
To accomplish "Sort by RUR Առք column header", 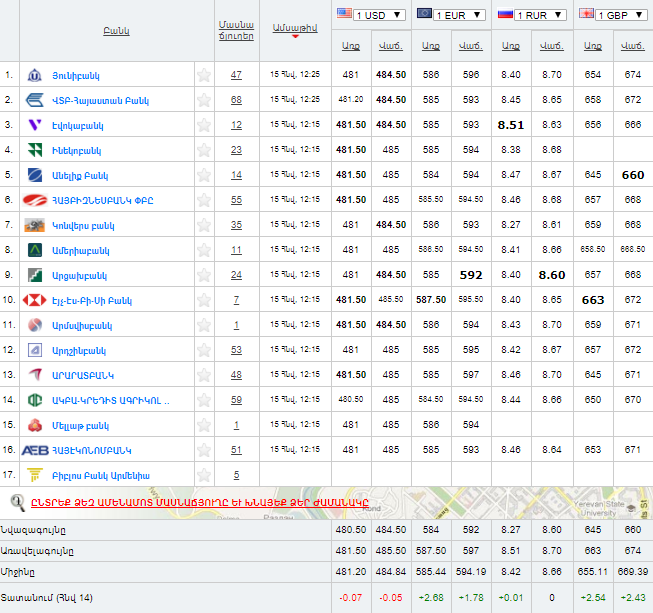I will point(511,46).
